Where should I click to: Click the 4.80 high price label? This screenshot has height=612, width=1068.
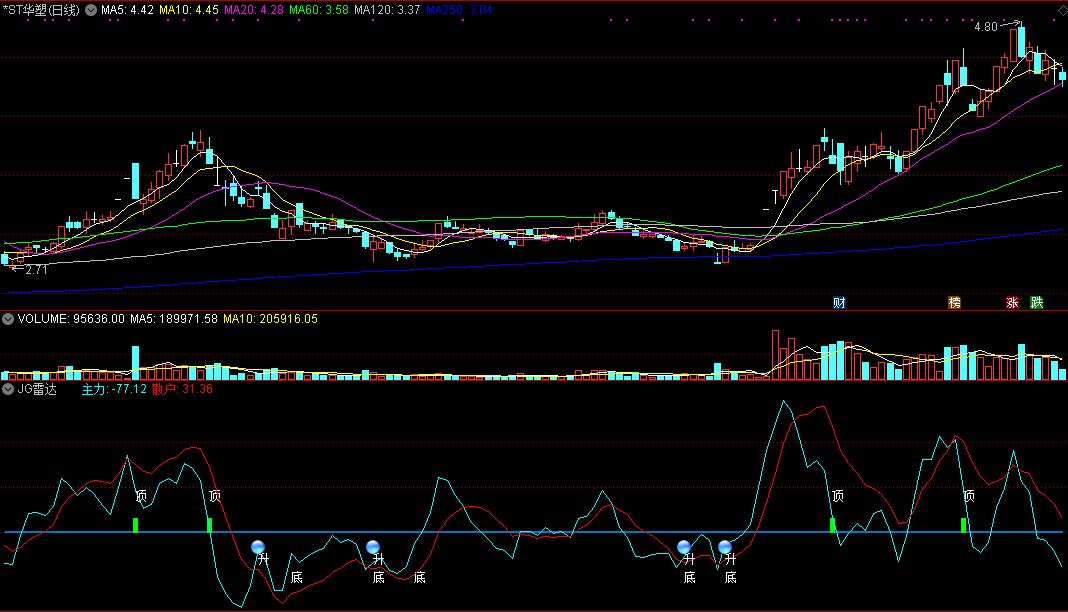986,27
